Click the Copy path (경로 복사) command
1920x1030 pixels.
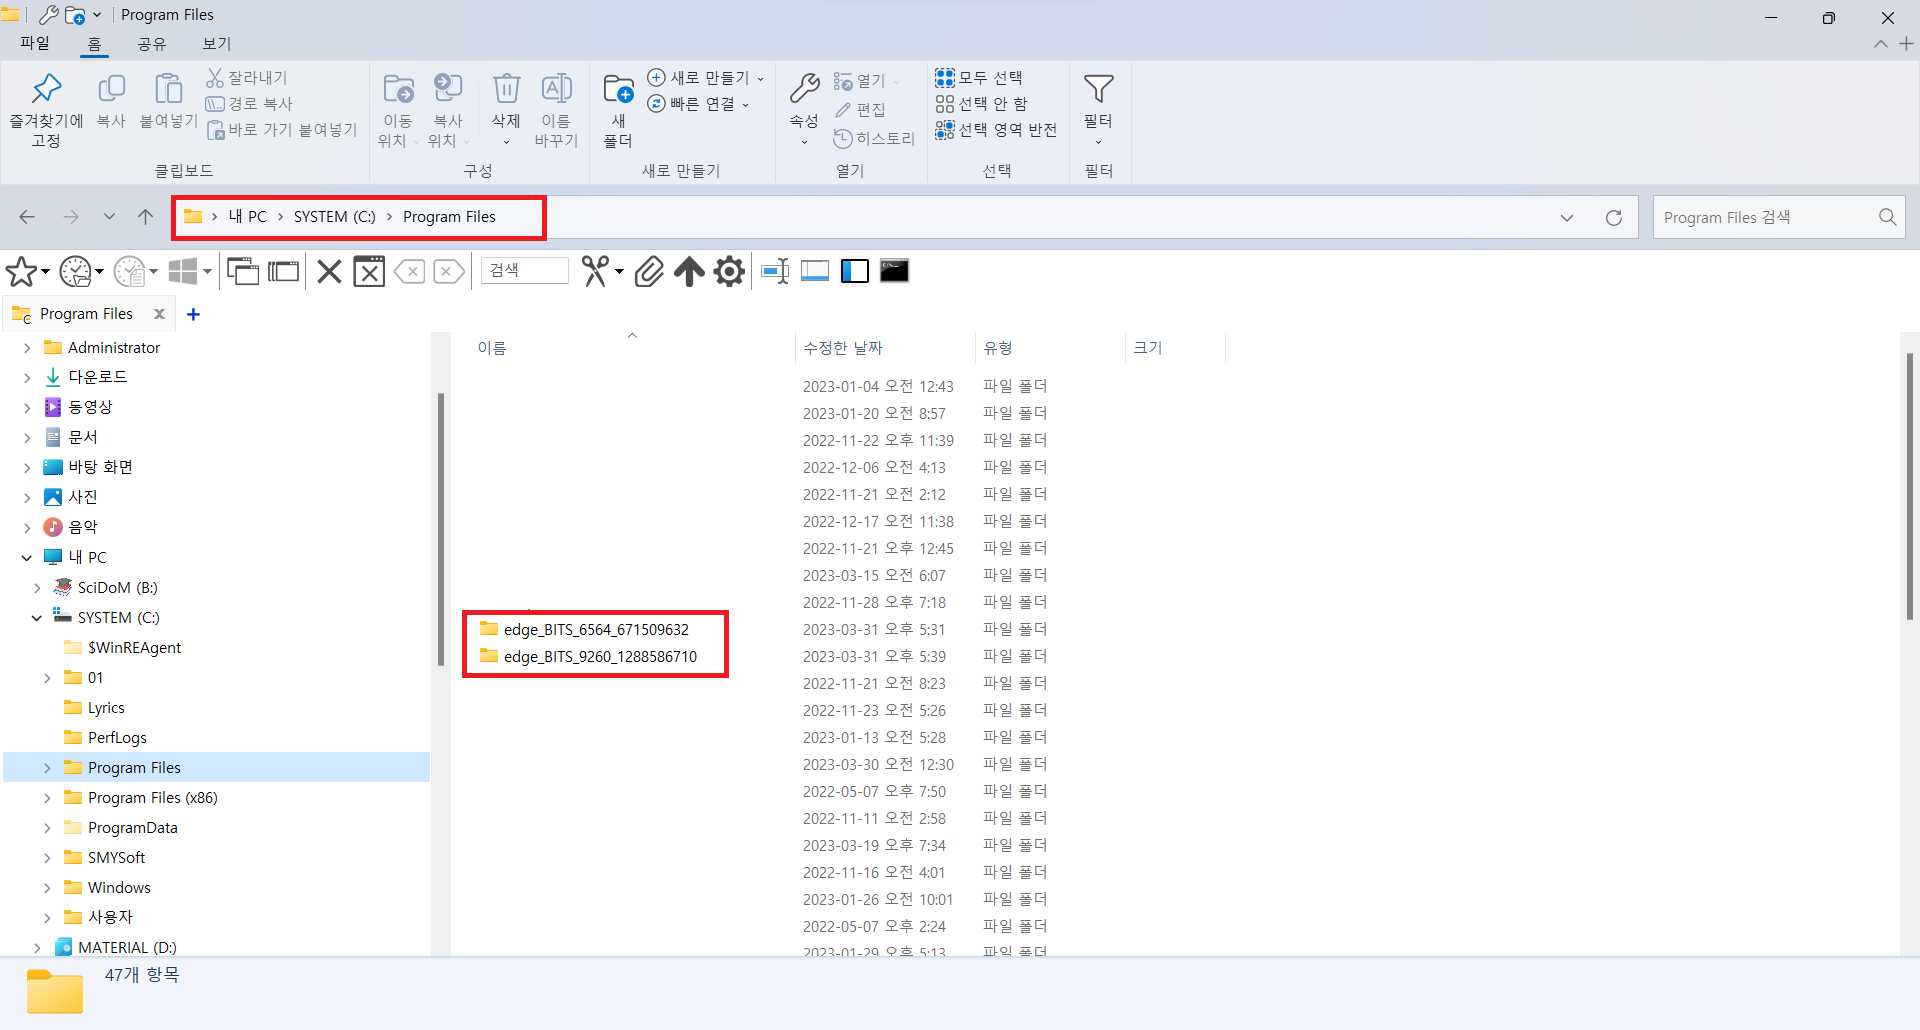coord(249,103)
